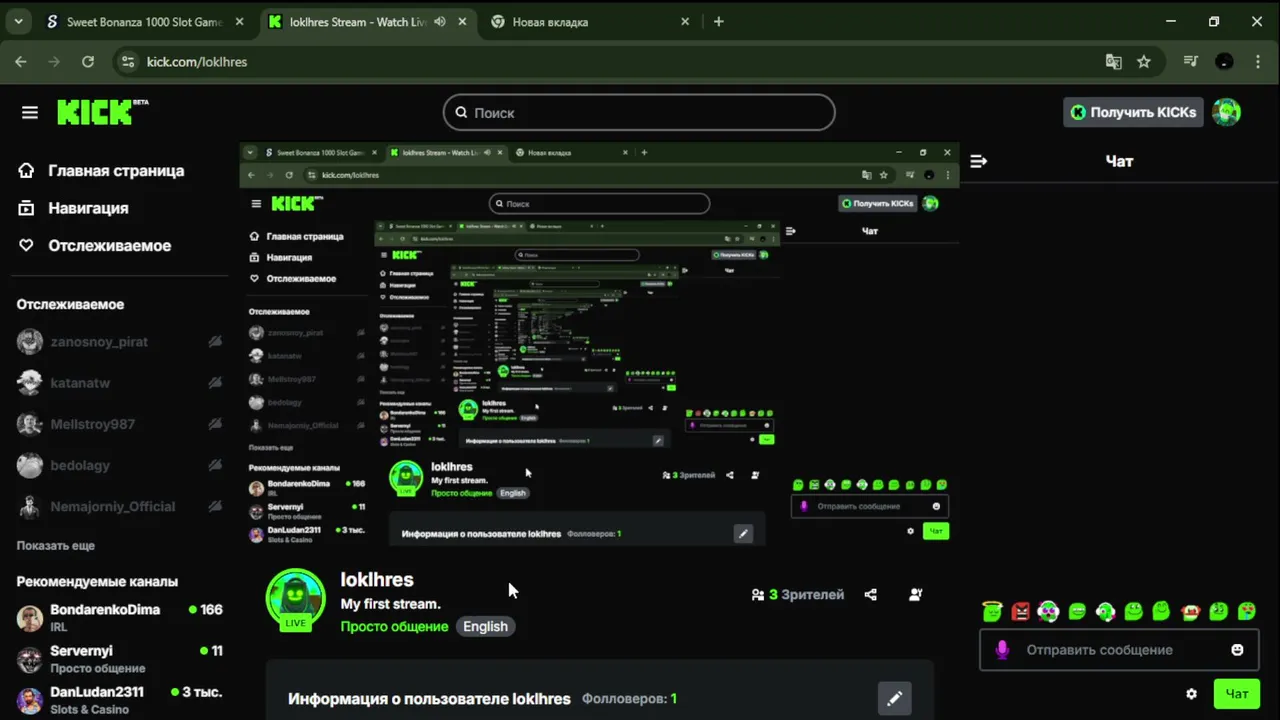Open the emoji picker in chat input
This screenshot has height=720, width=1280.
click(1237, 650)
